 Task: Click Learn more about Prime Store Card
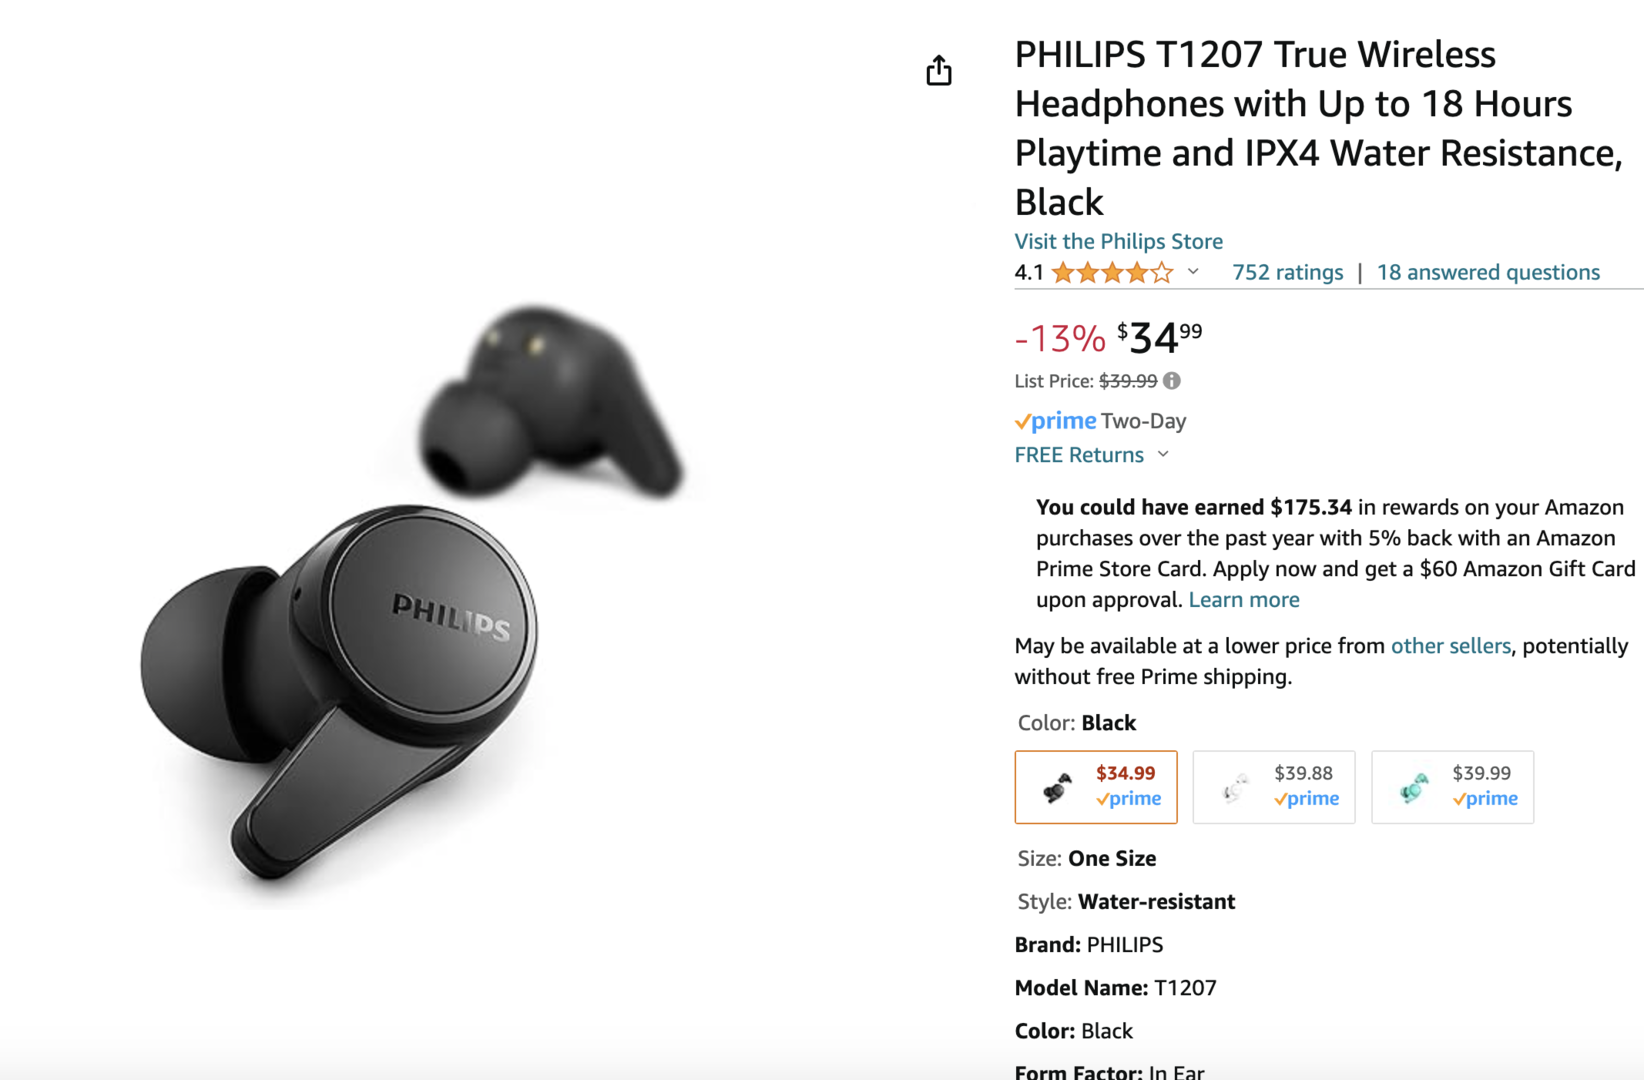1244,600
